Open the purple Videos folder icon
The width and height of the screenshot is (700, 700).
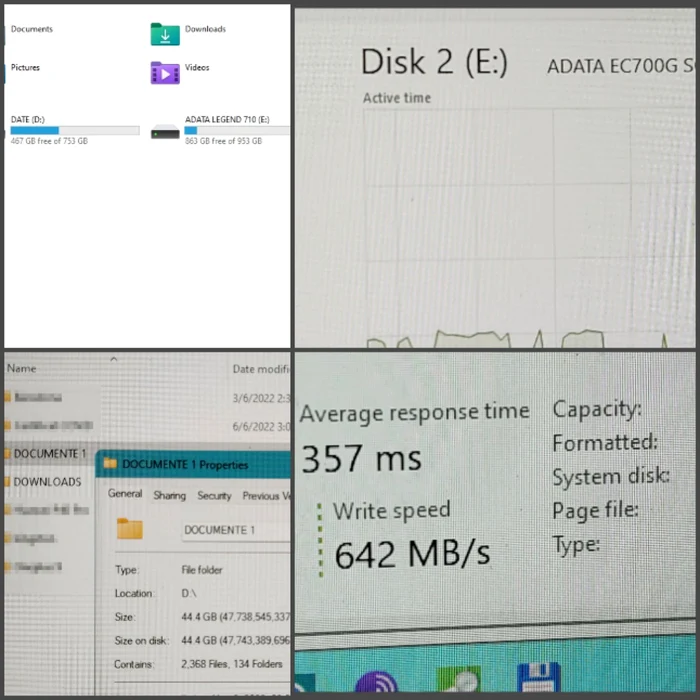(x=165, y=73)
